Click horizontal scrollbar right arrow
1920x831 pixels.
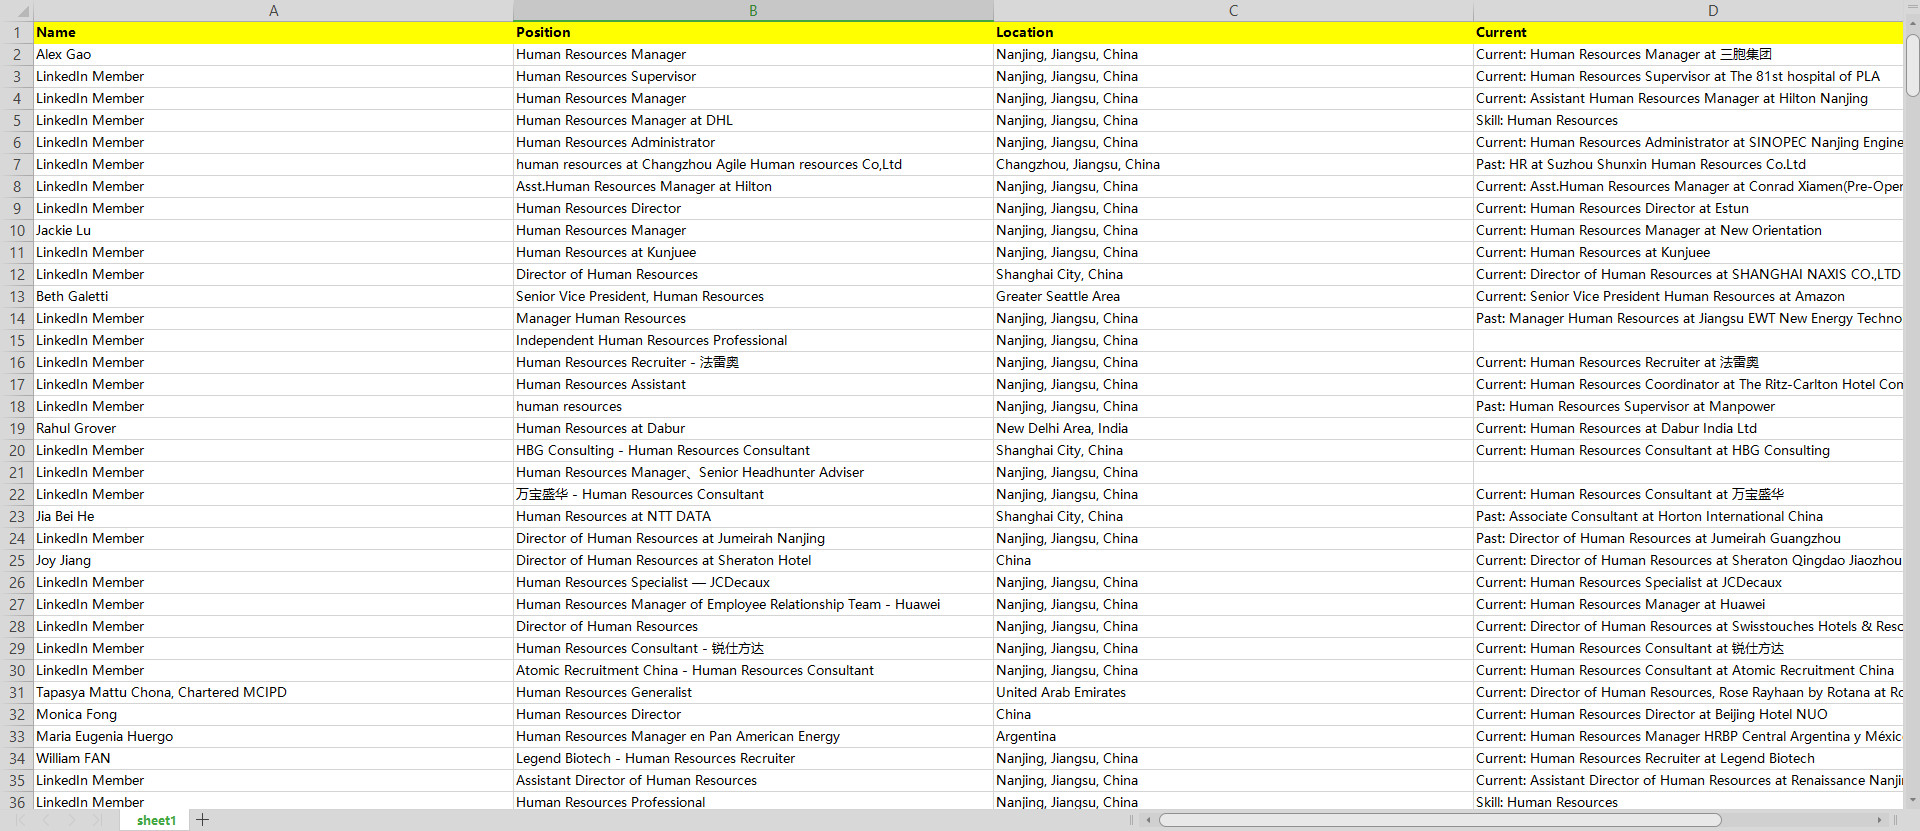click(x=1880, y=820)
